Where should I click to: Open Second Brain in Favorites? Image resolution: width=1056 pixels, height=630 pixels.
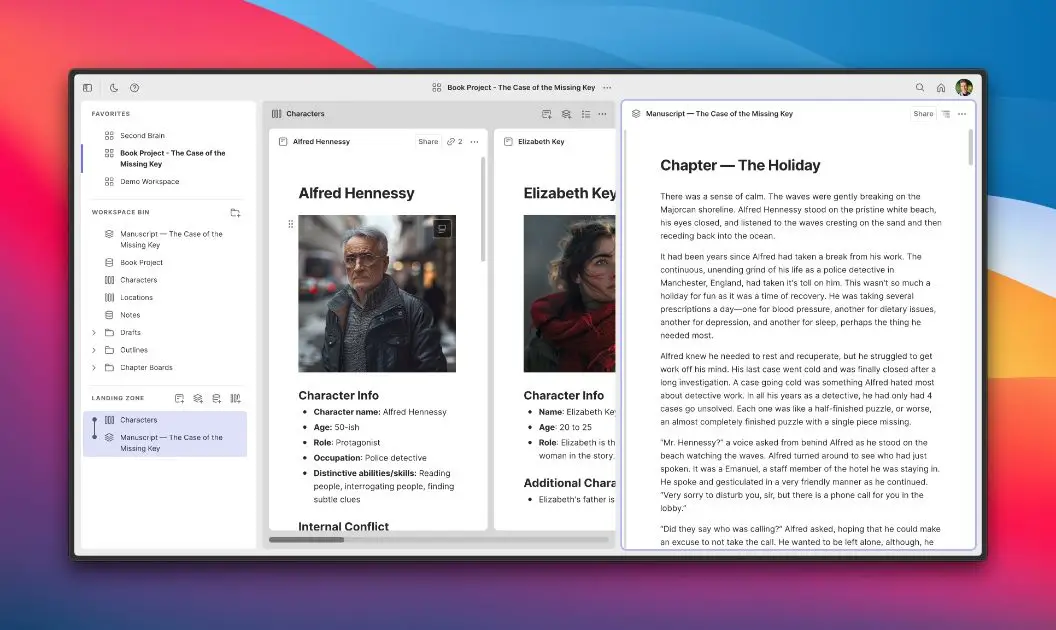coord(142,136)
